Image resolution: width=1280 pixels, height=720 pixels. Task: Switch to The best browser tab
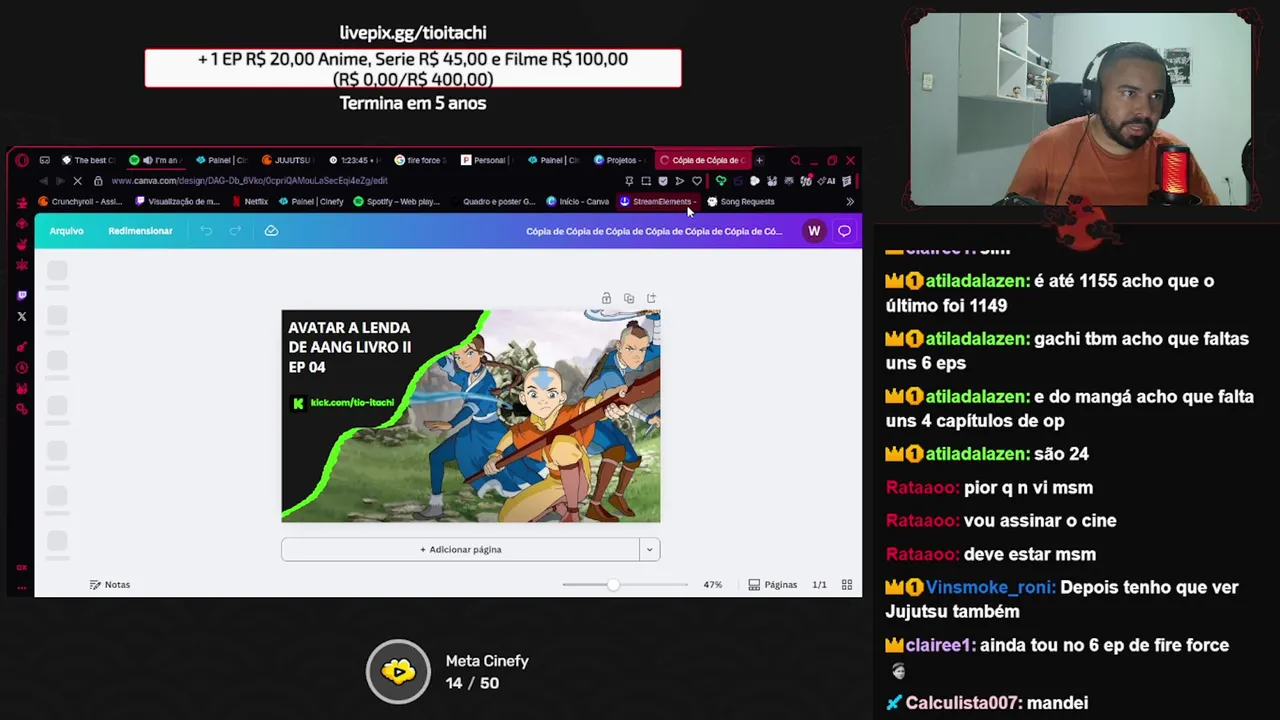[x=88, y=160]
